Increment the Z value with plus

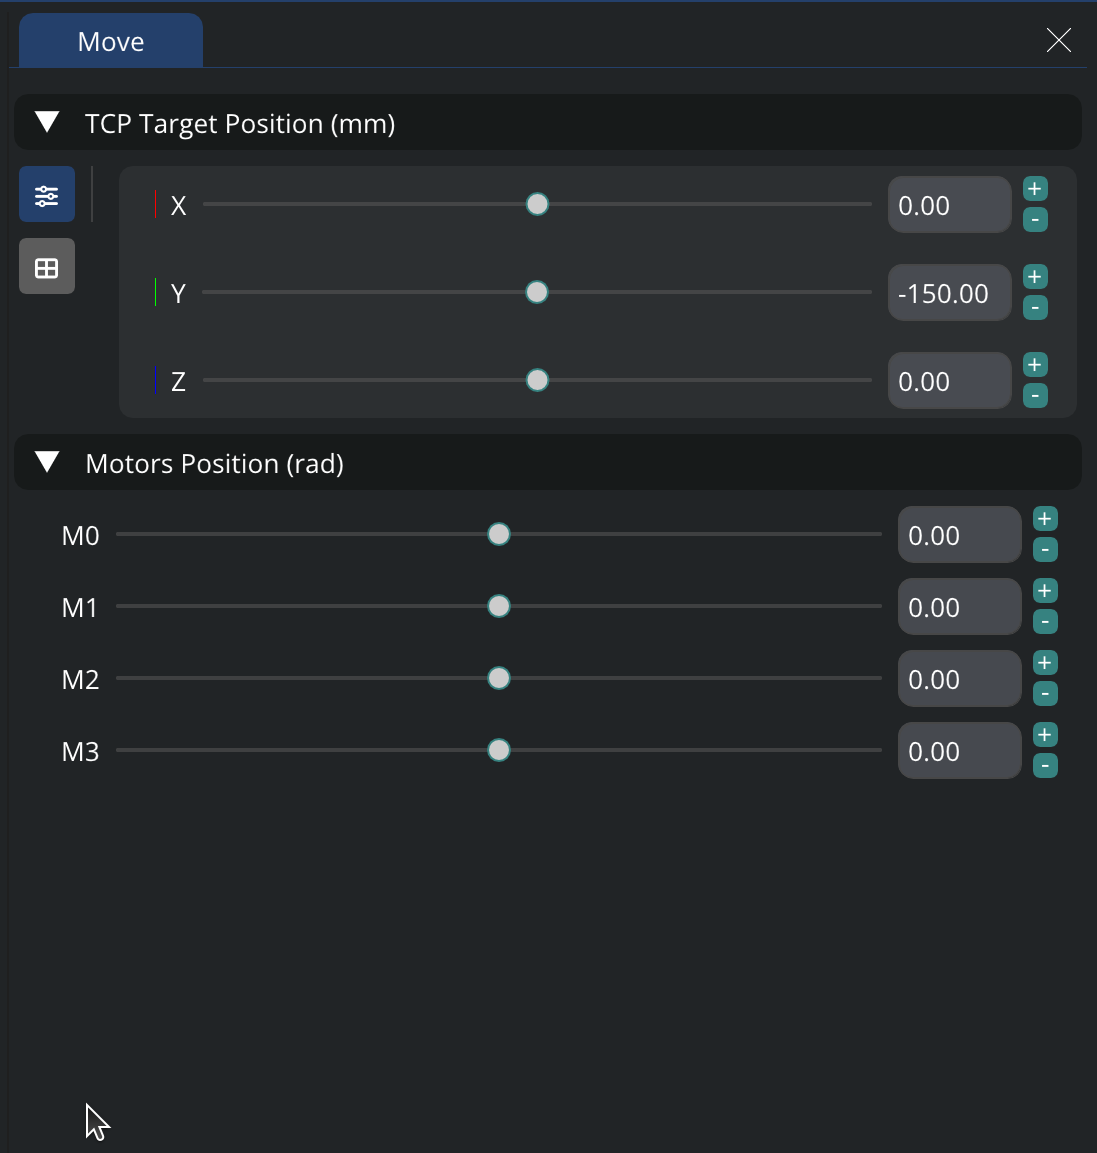[x=1035, y=365]
